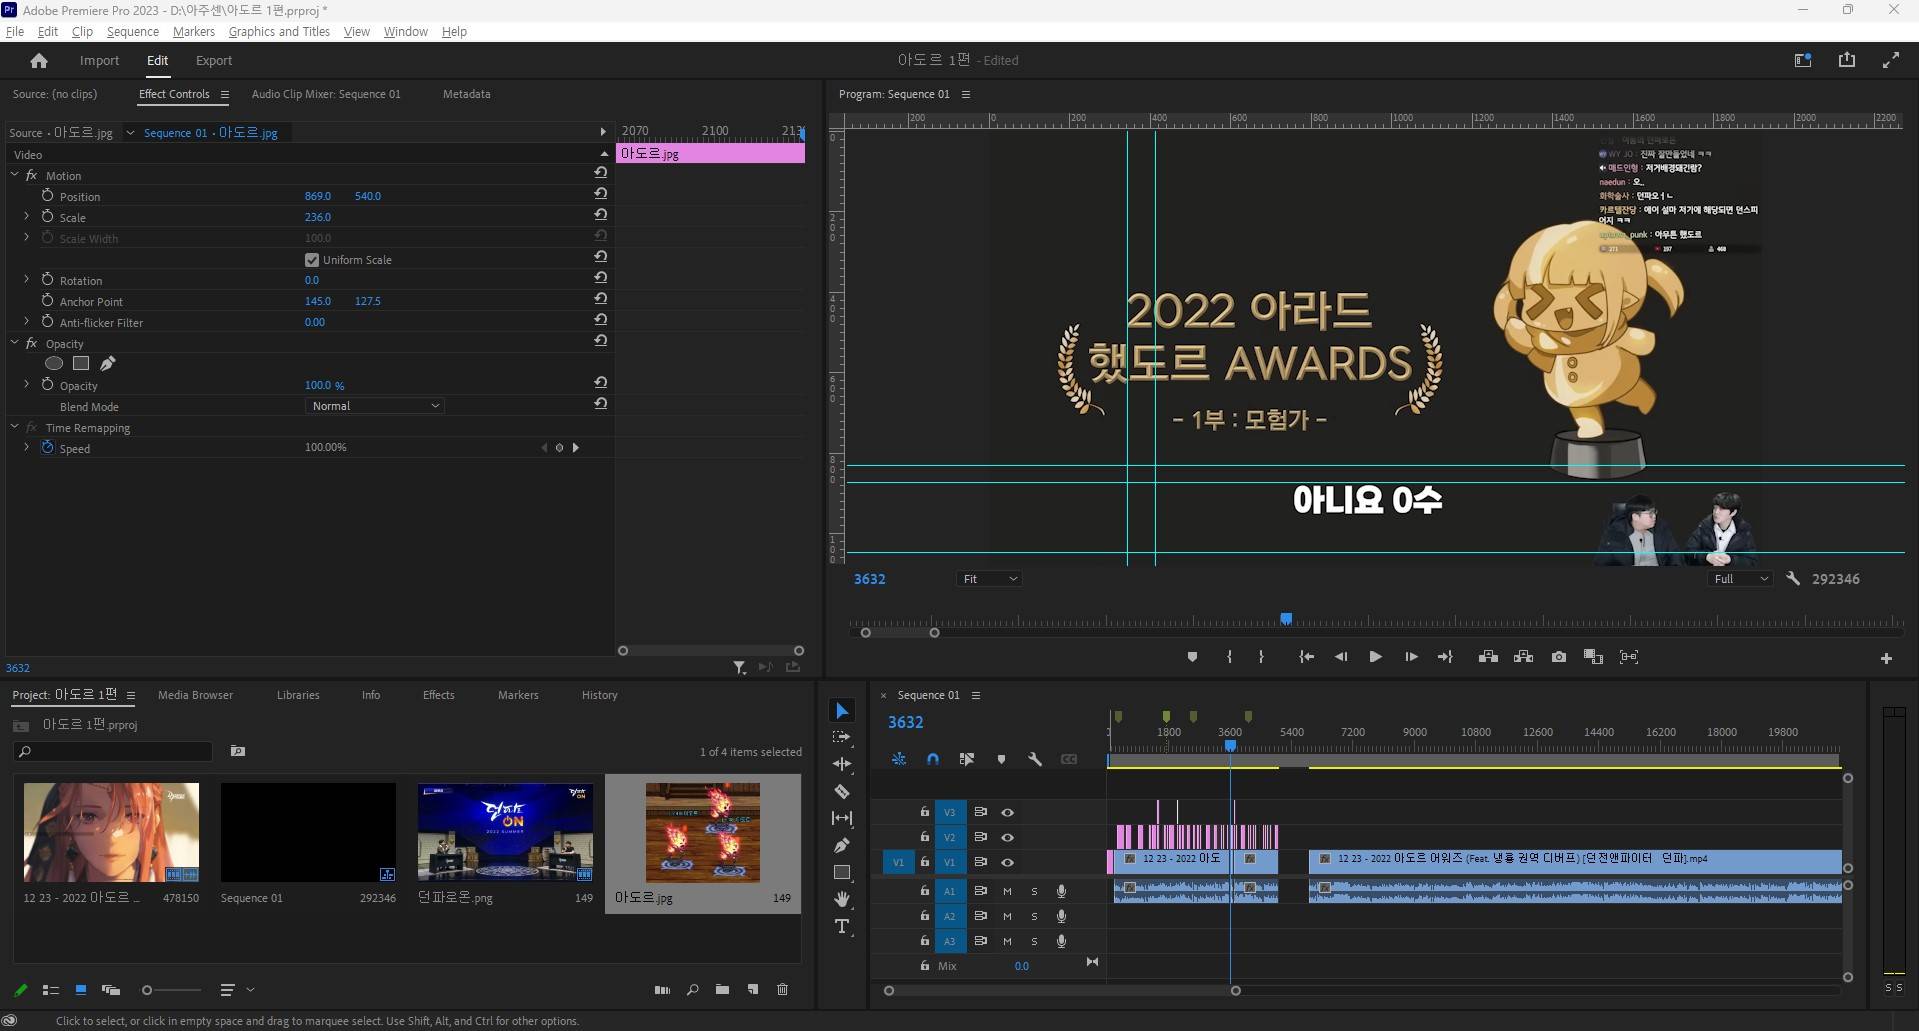
Task: Select the Ripple Edit tool
Action: [x=842, y=764]
